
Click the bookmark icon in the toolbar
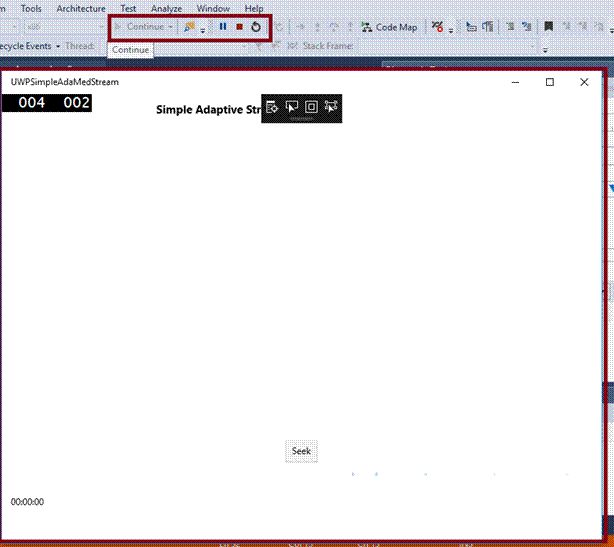point(549,27)
